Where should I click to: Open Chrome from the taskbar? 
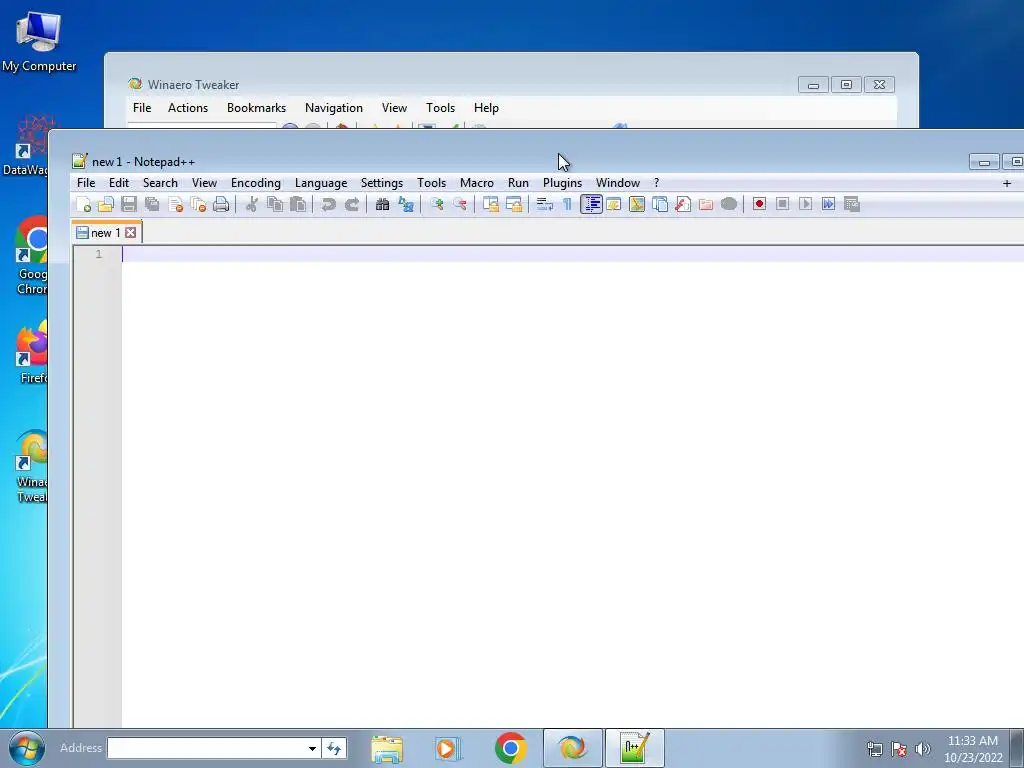[511, 748]
